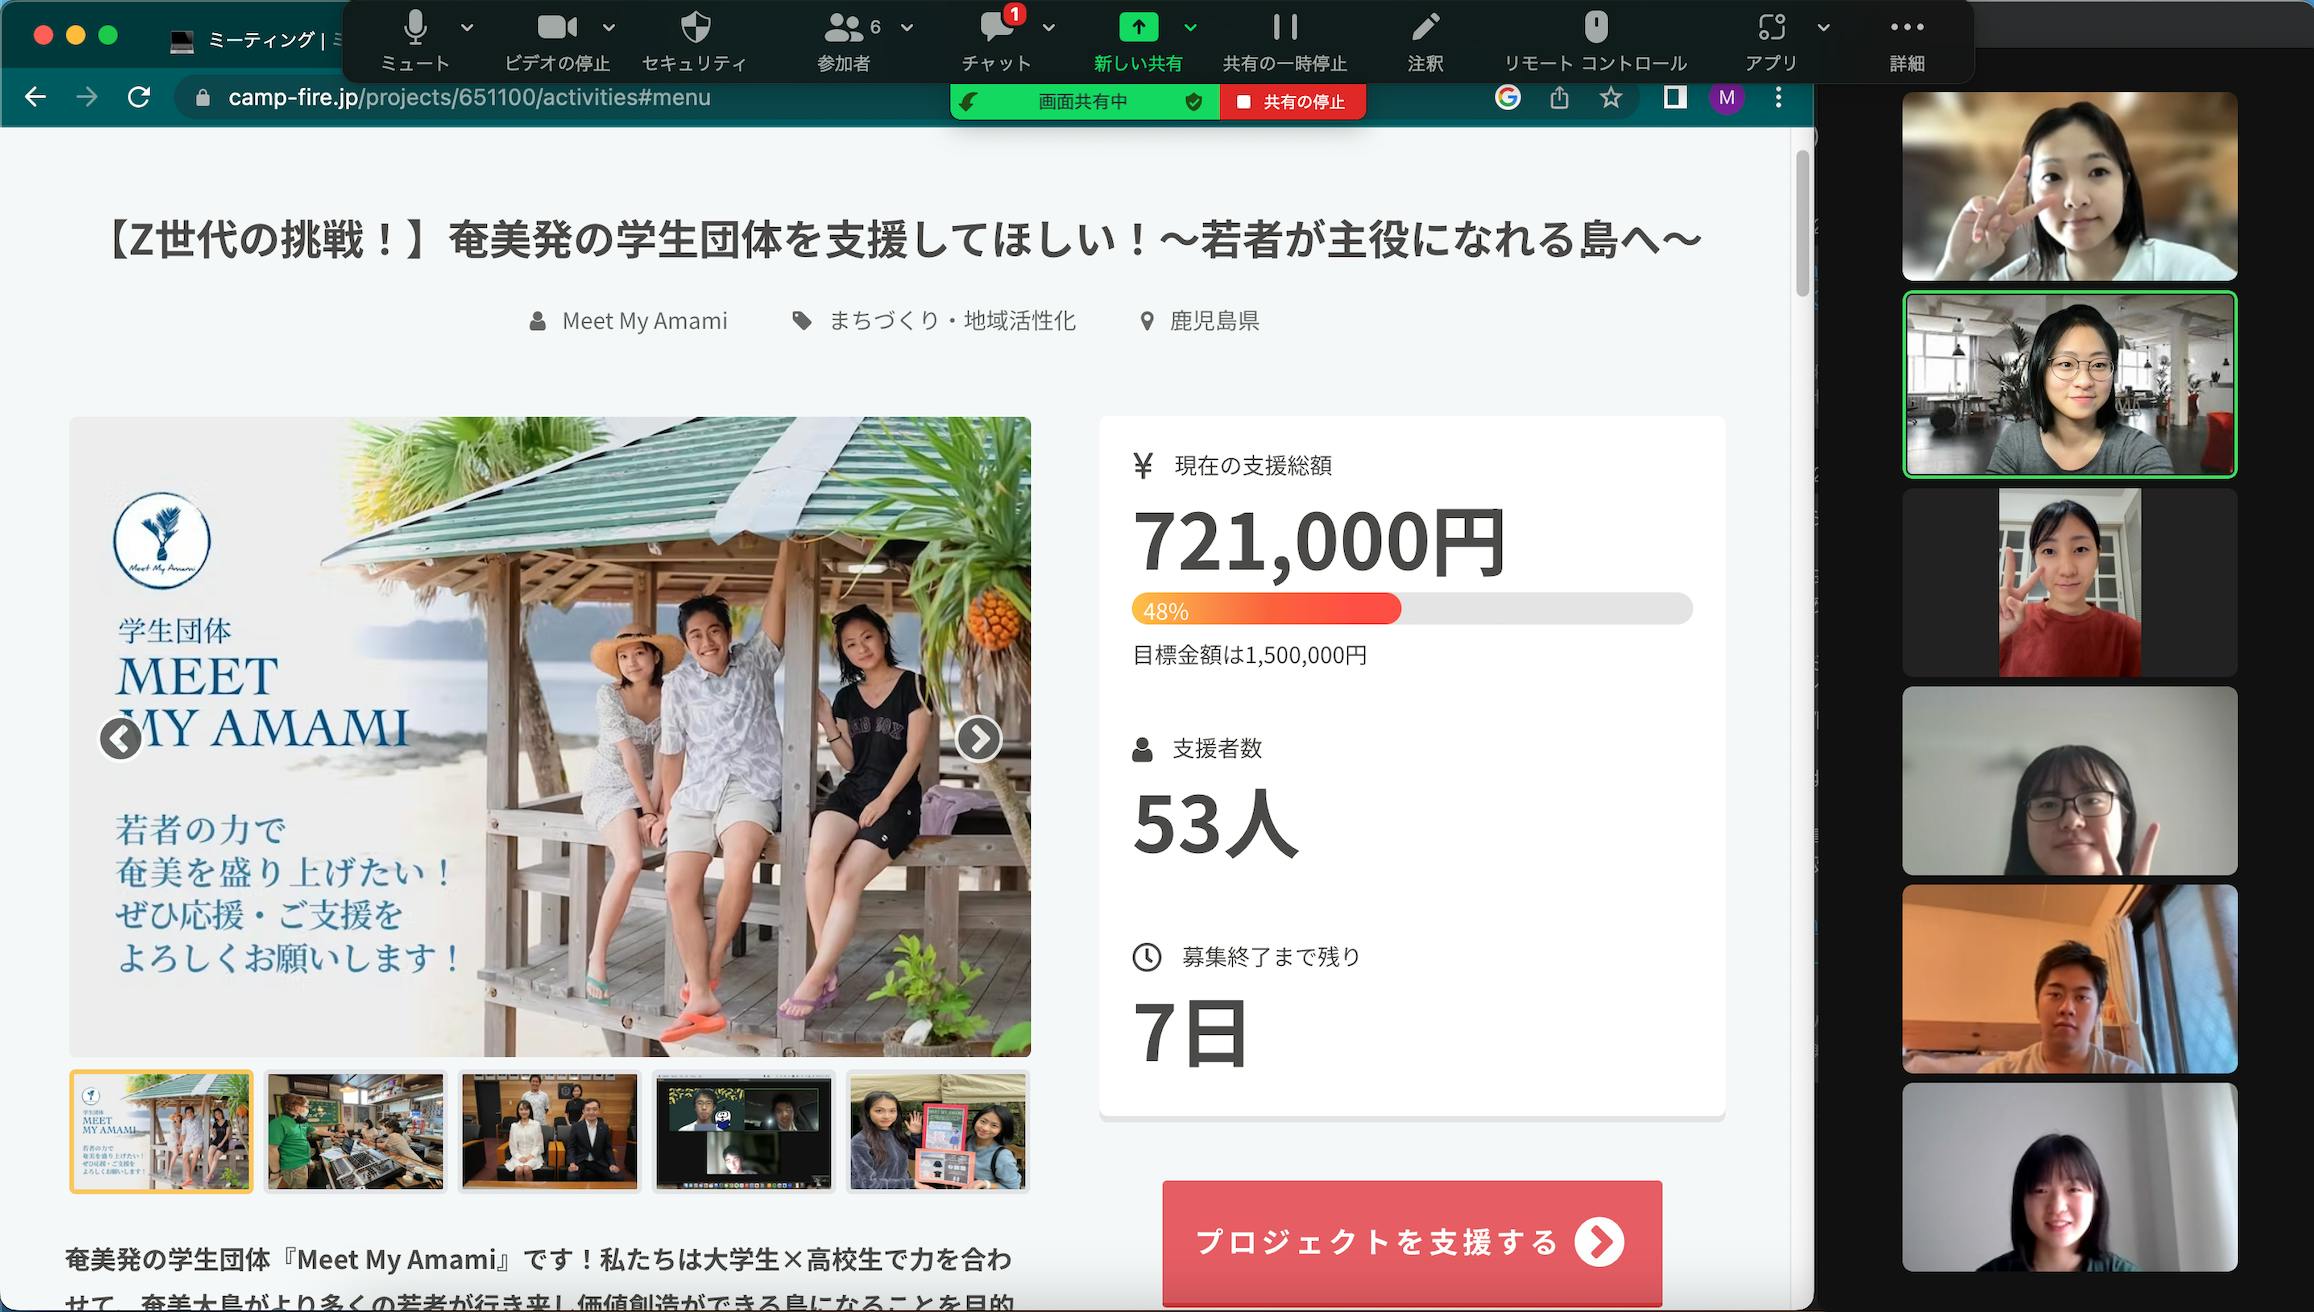This screenshot has width=2314, height=1312.
Task: Bookmark page with star icon
Action: coord(1610,98)
